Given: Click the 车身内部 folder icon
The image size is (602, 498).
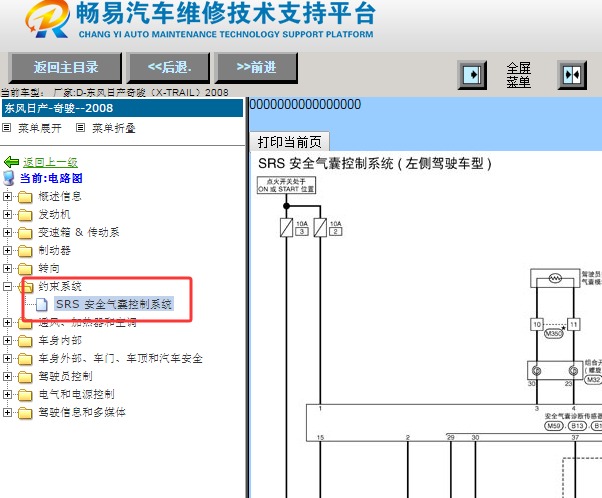Looking at the screenshot, I should click(x=25, y=341).
